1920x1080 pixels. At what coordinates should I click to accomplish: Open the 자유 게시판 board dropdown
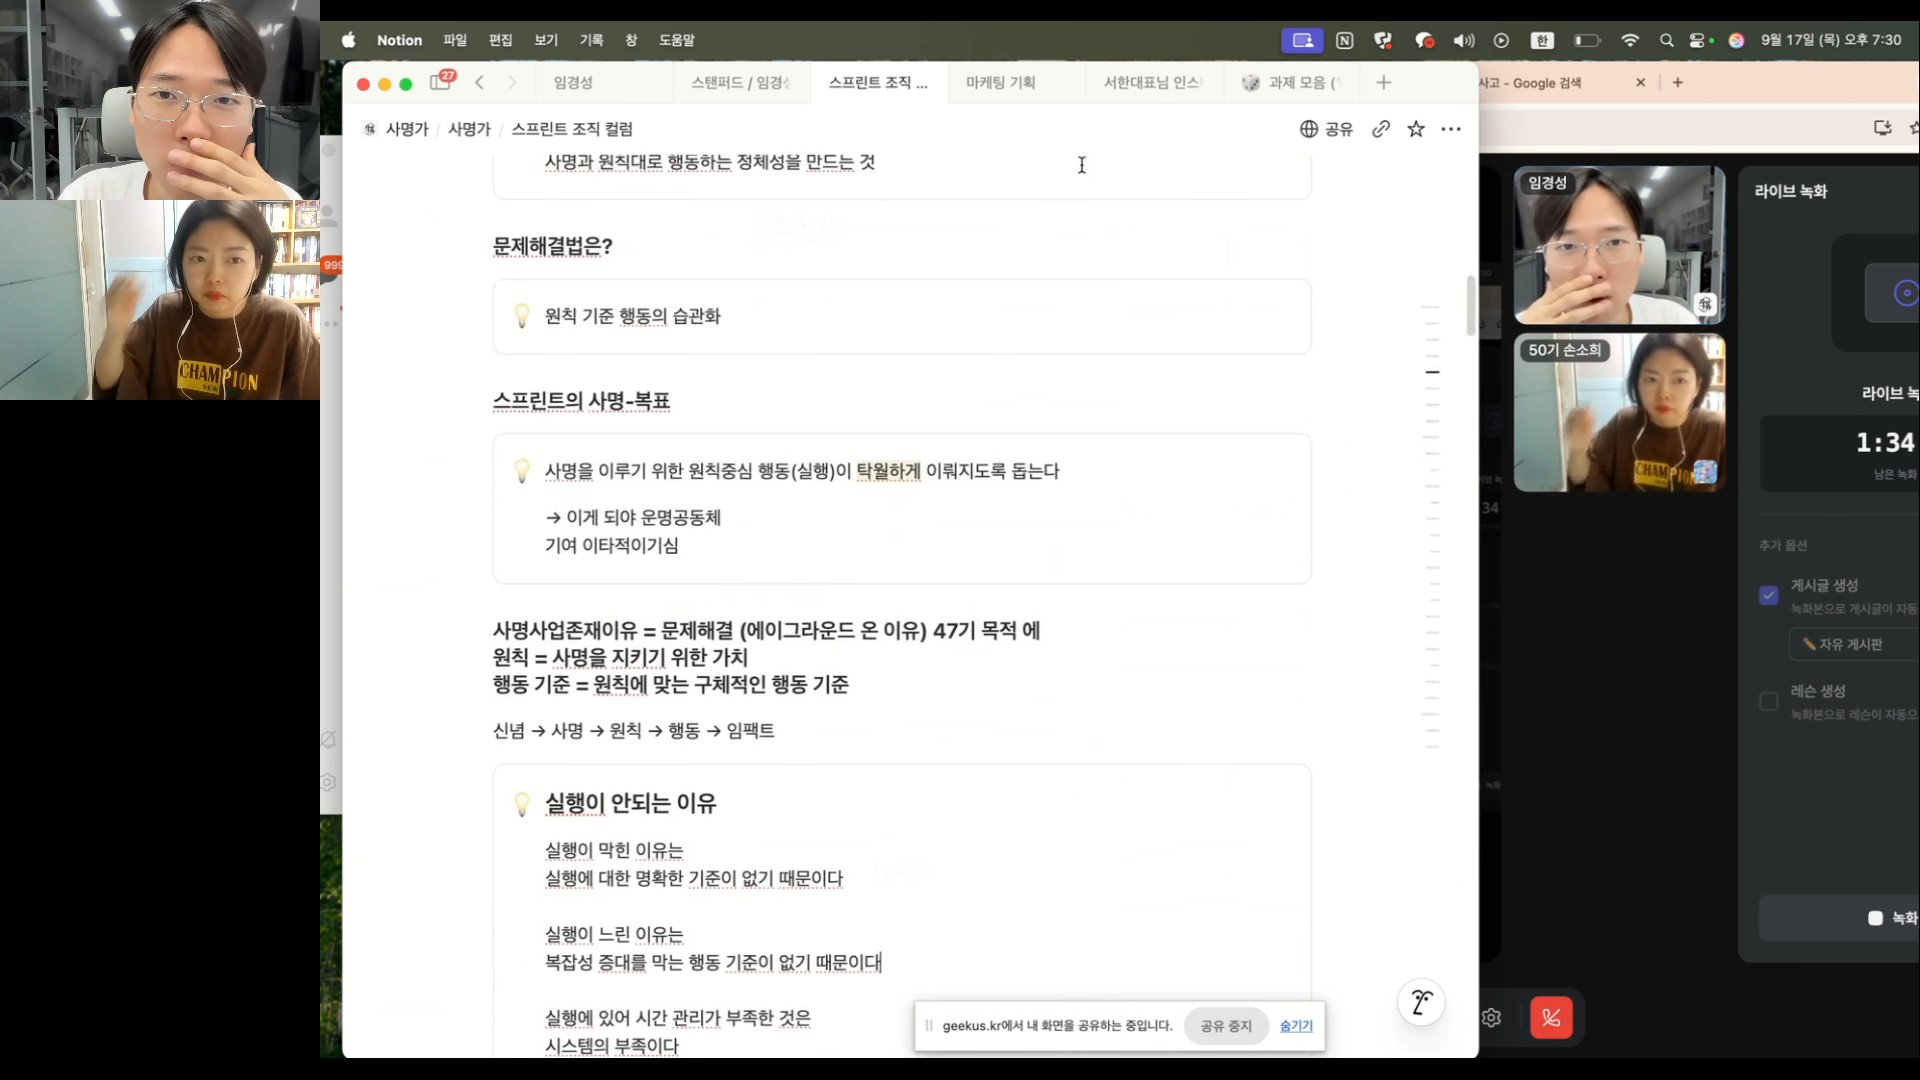tap(1853, 644)
